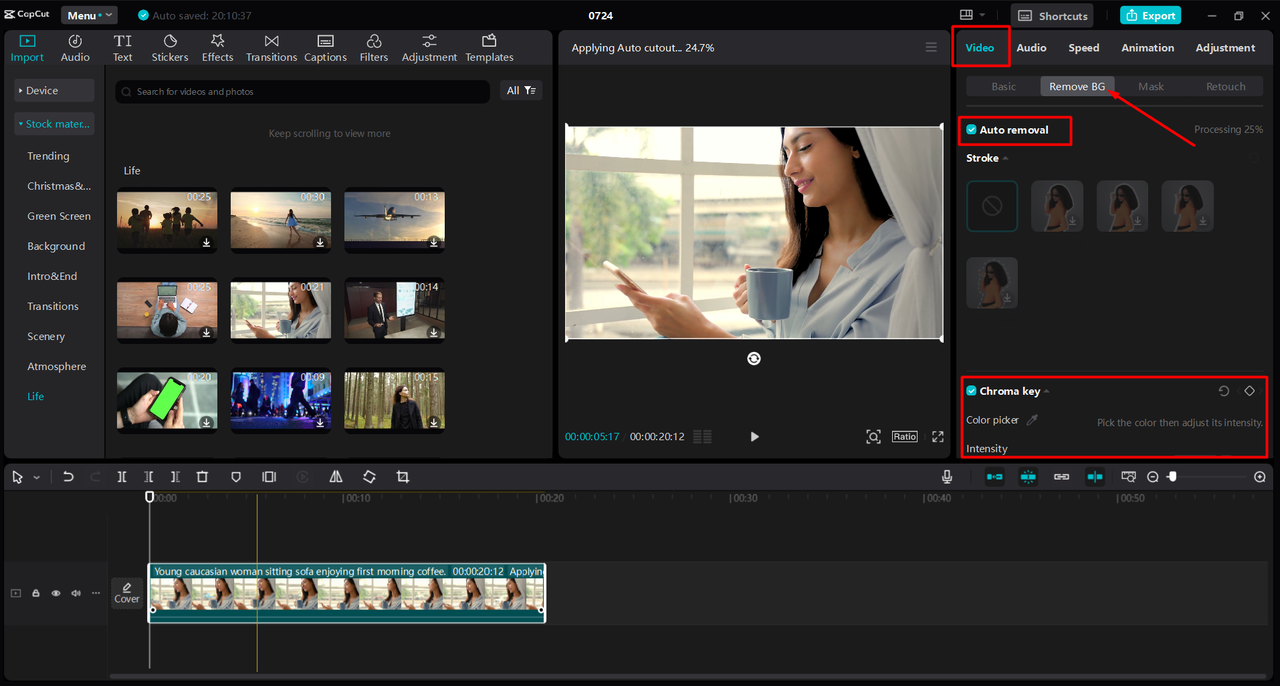The image size is (1280, 686).
Task: Open the Text tools tab
Action: [122, 48]
